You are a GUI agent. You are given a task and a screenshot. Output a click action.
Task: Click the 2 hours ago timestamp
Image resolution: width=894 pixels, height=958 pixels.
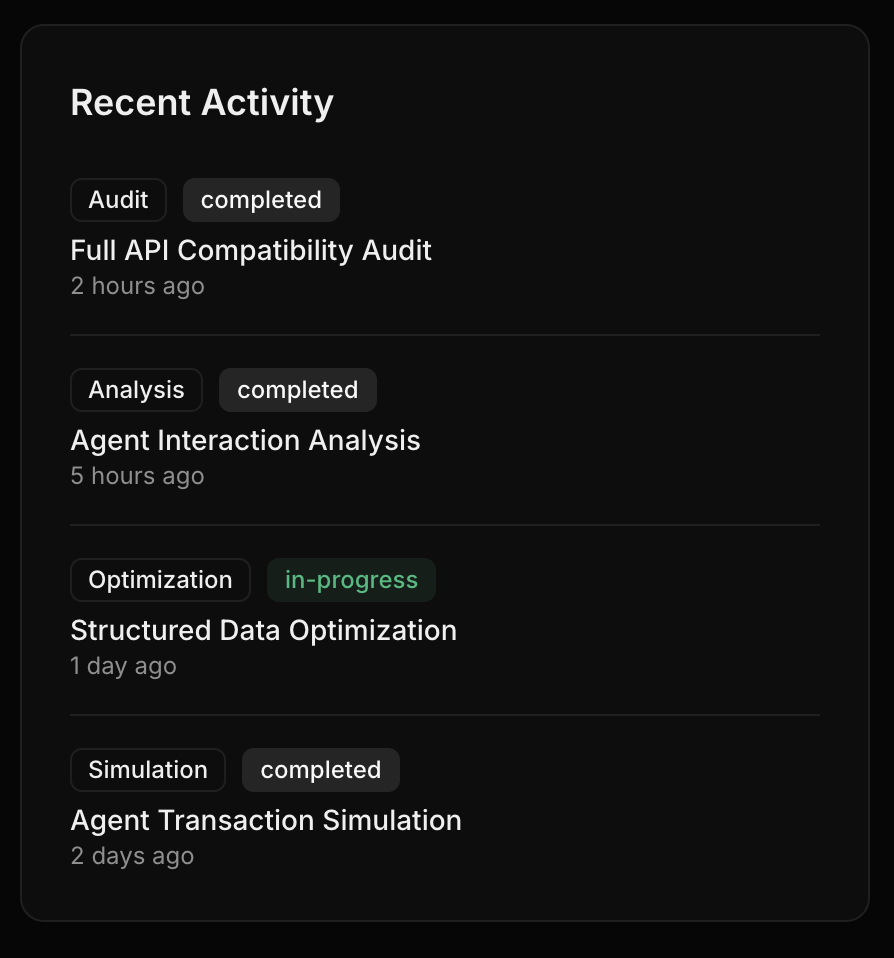[x=137, y=286]
